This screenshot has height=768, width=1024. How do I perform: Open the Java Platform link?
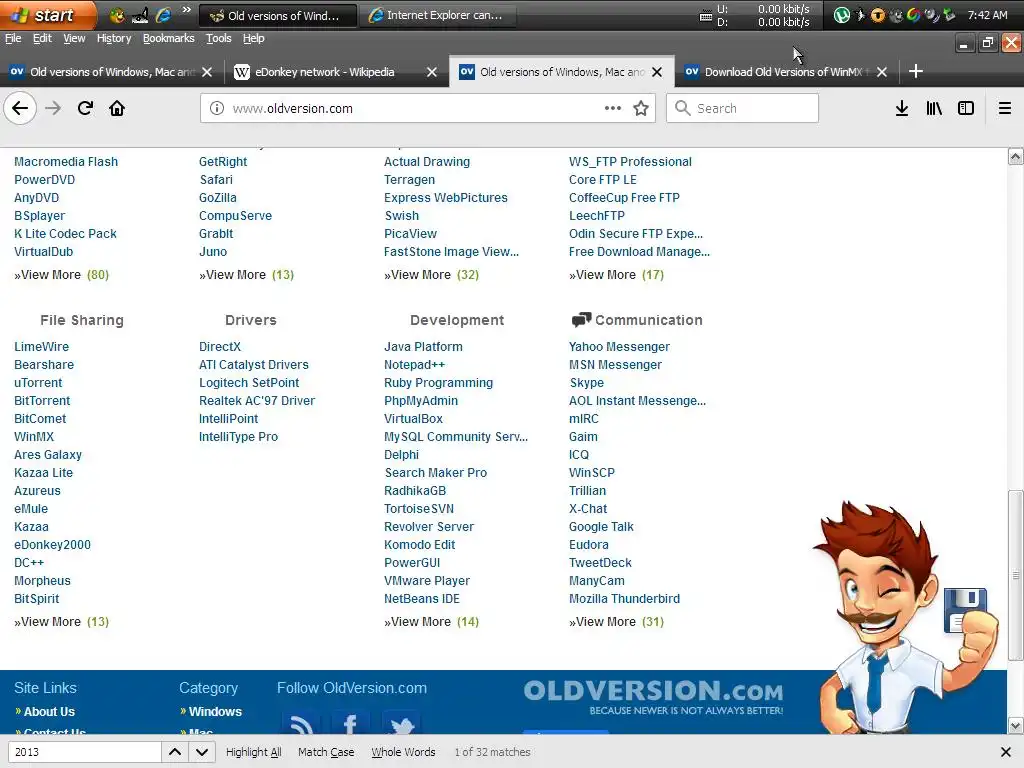click(423, 347)
